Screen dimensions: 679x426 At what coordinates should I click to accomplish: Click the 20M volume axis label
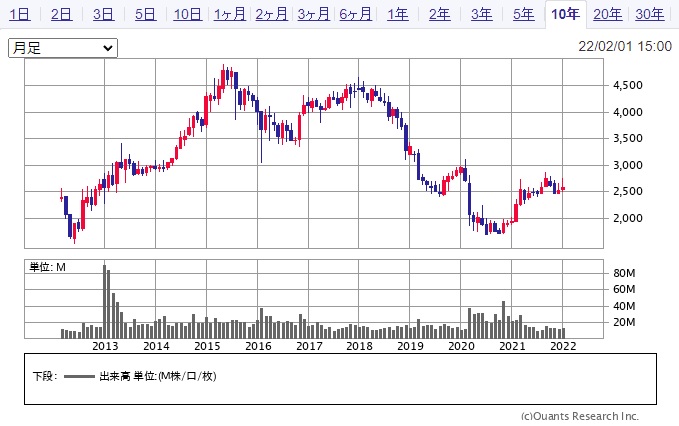624,322
